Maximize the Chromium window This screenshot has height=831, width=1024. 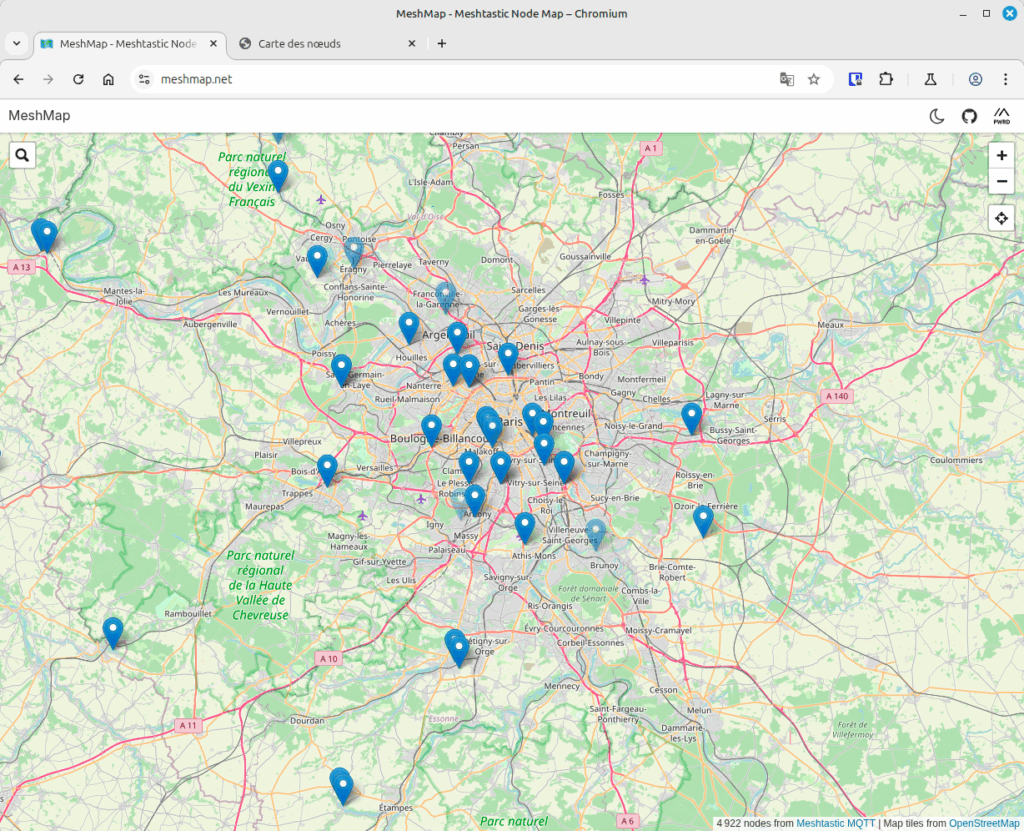click(x=986, y=14)
